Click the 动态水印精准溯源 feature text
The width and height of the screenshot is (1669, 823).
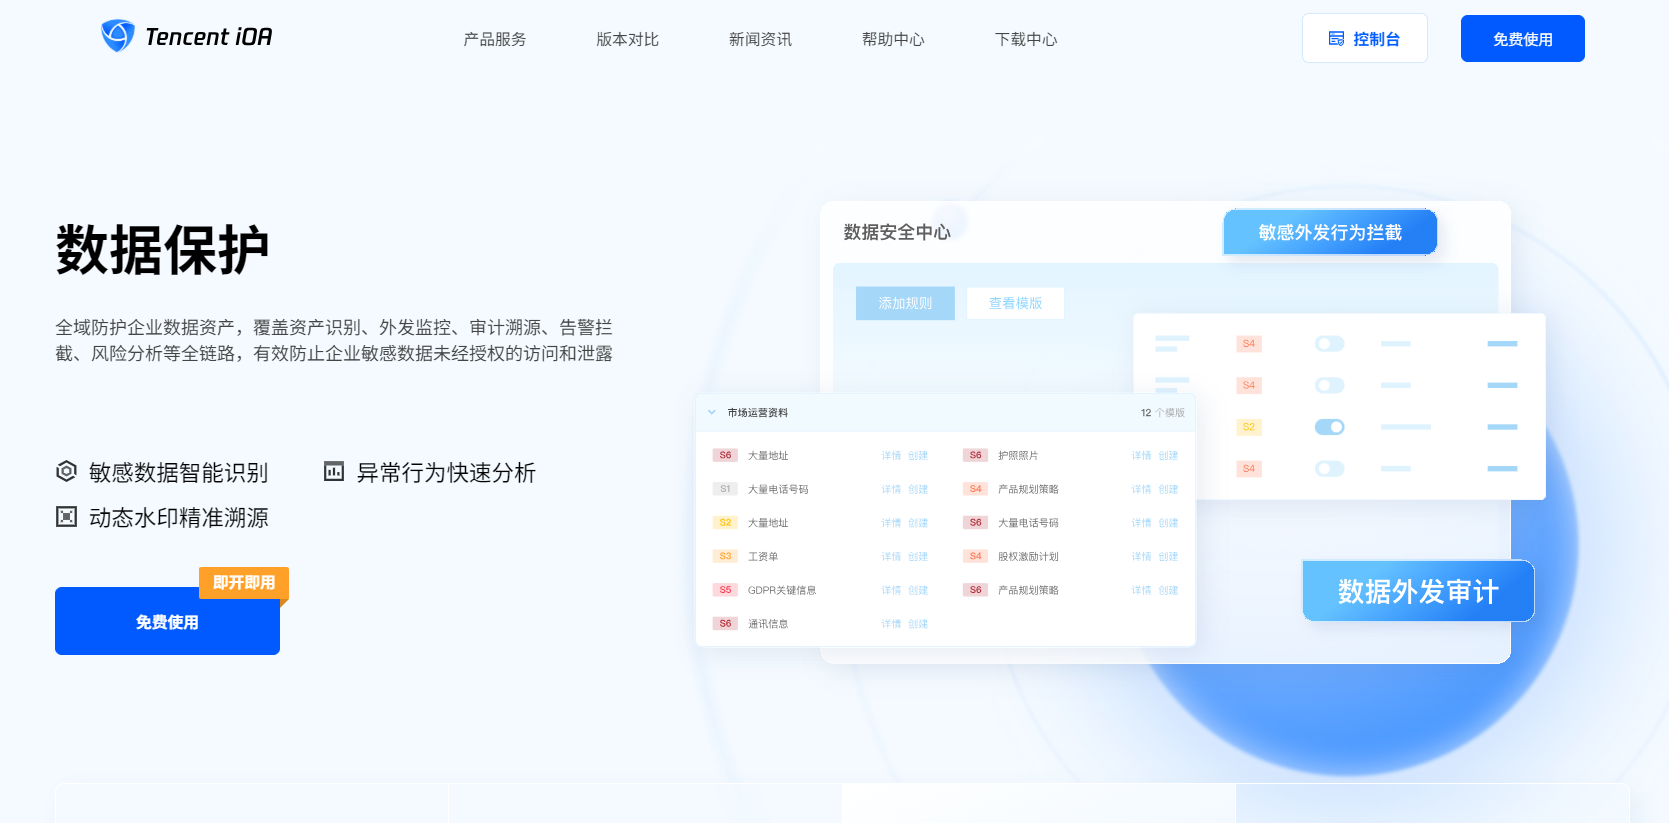click(x=179, y=518)
